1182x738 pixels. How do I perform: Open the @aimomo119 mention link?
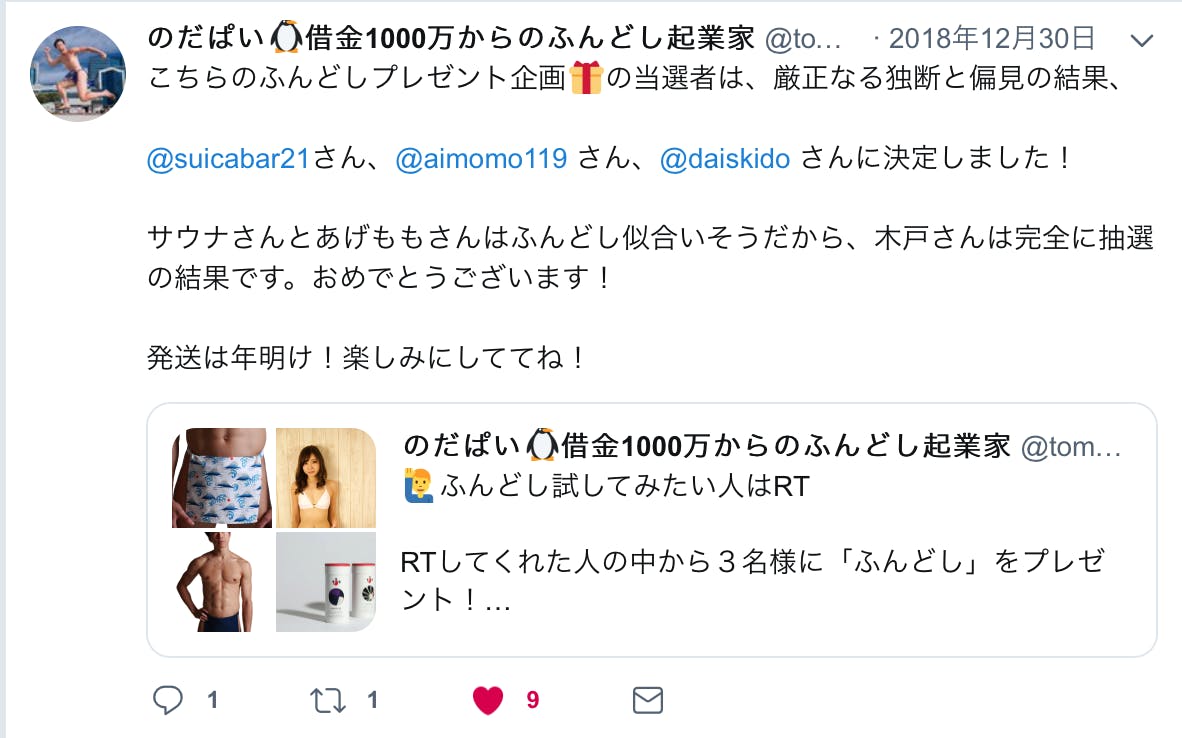[x=481, y=158]
